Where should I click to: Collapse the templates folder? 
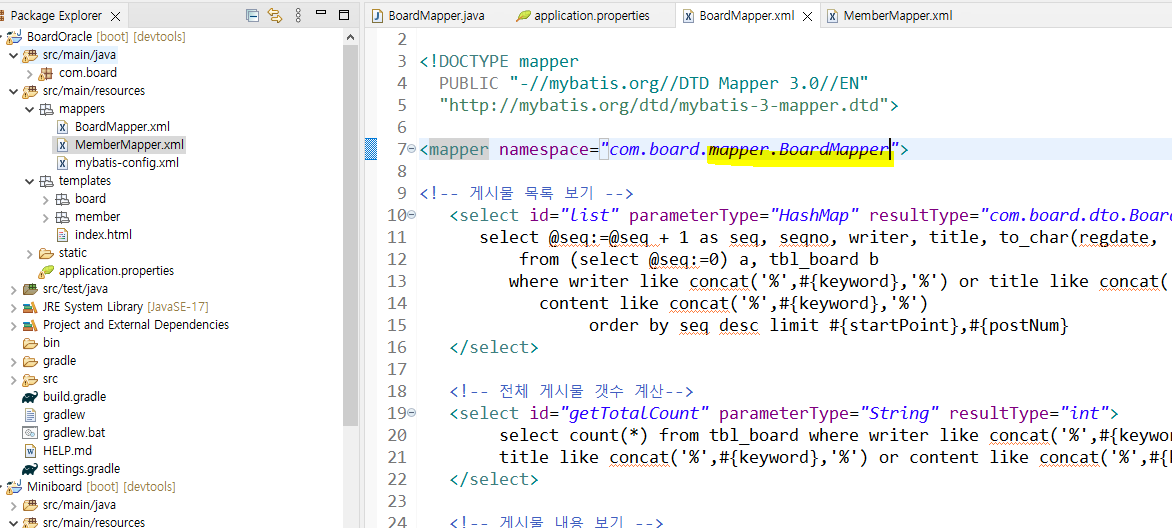point(29,180)
